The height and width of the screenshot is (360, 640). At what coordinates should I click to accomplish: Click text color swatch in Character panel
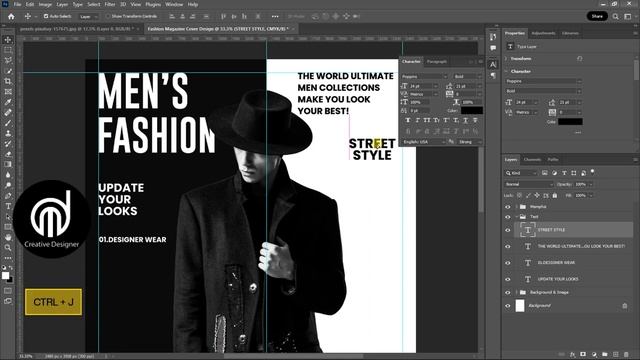point(472,111)
